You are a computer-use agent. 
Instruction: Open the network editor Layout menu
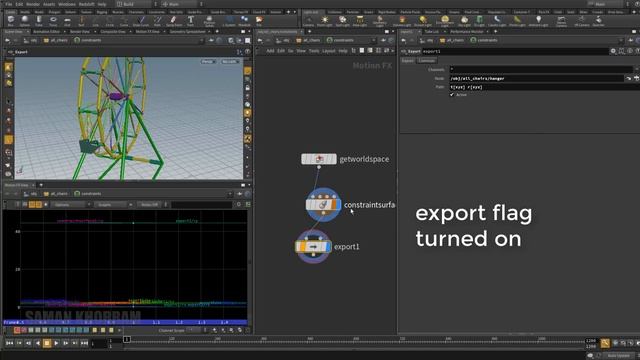[329, 51]
